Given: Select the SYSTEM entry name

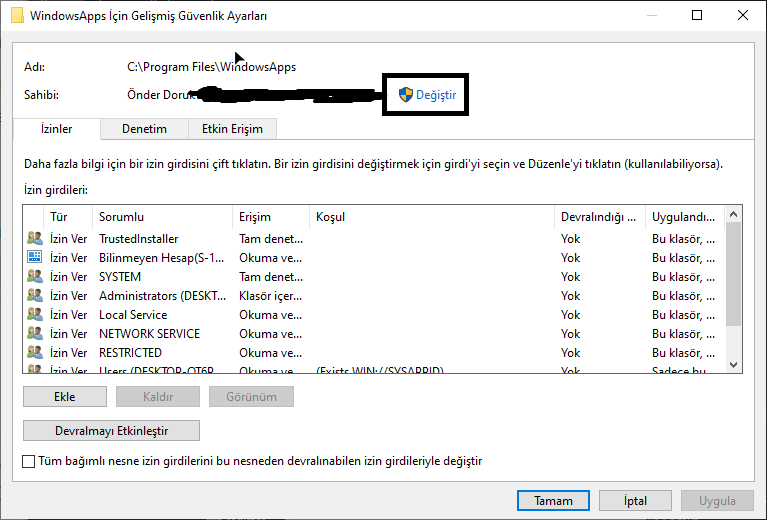Looking at the screenshot, I should click(120, 277).
